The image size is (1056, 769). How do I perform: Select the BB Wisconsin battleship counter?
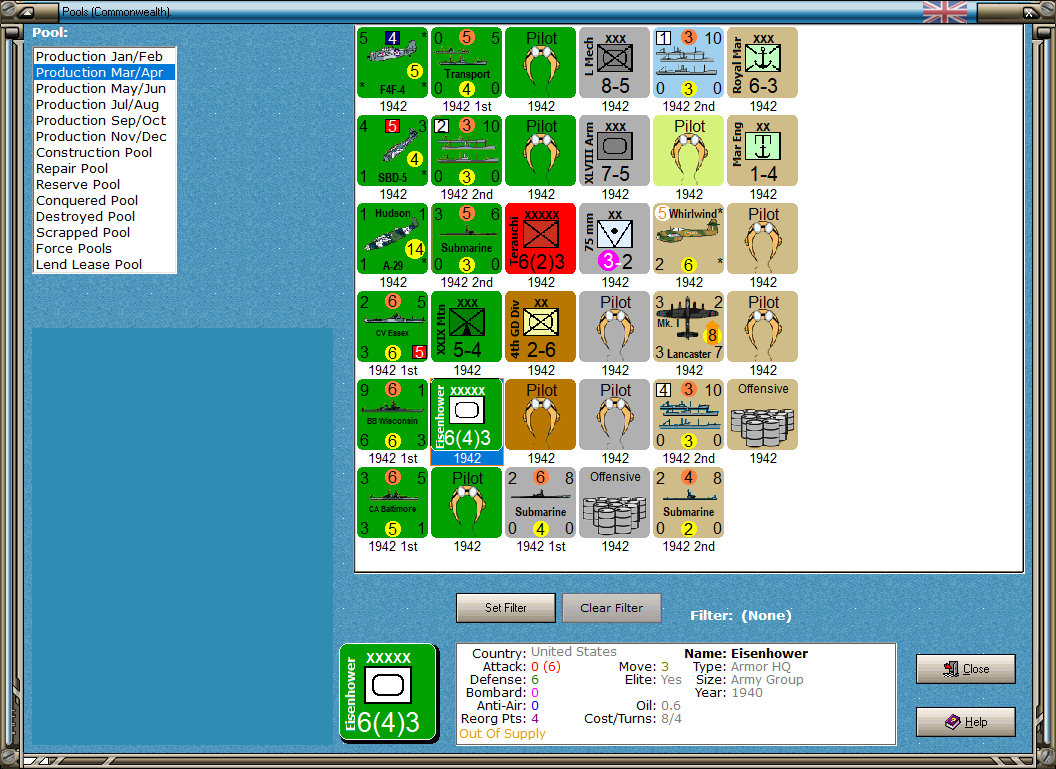tap(393, 415)
